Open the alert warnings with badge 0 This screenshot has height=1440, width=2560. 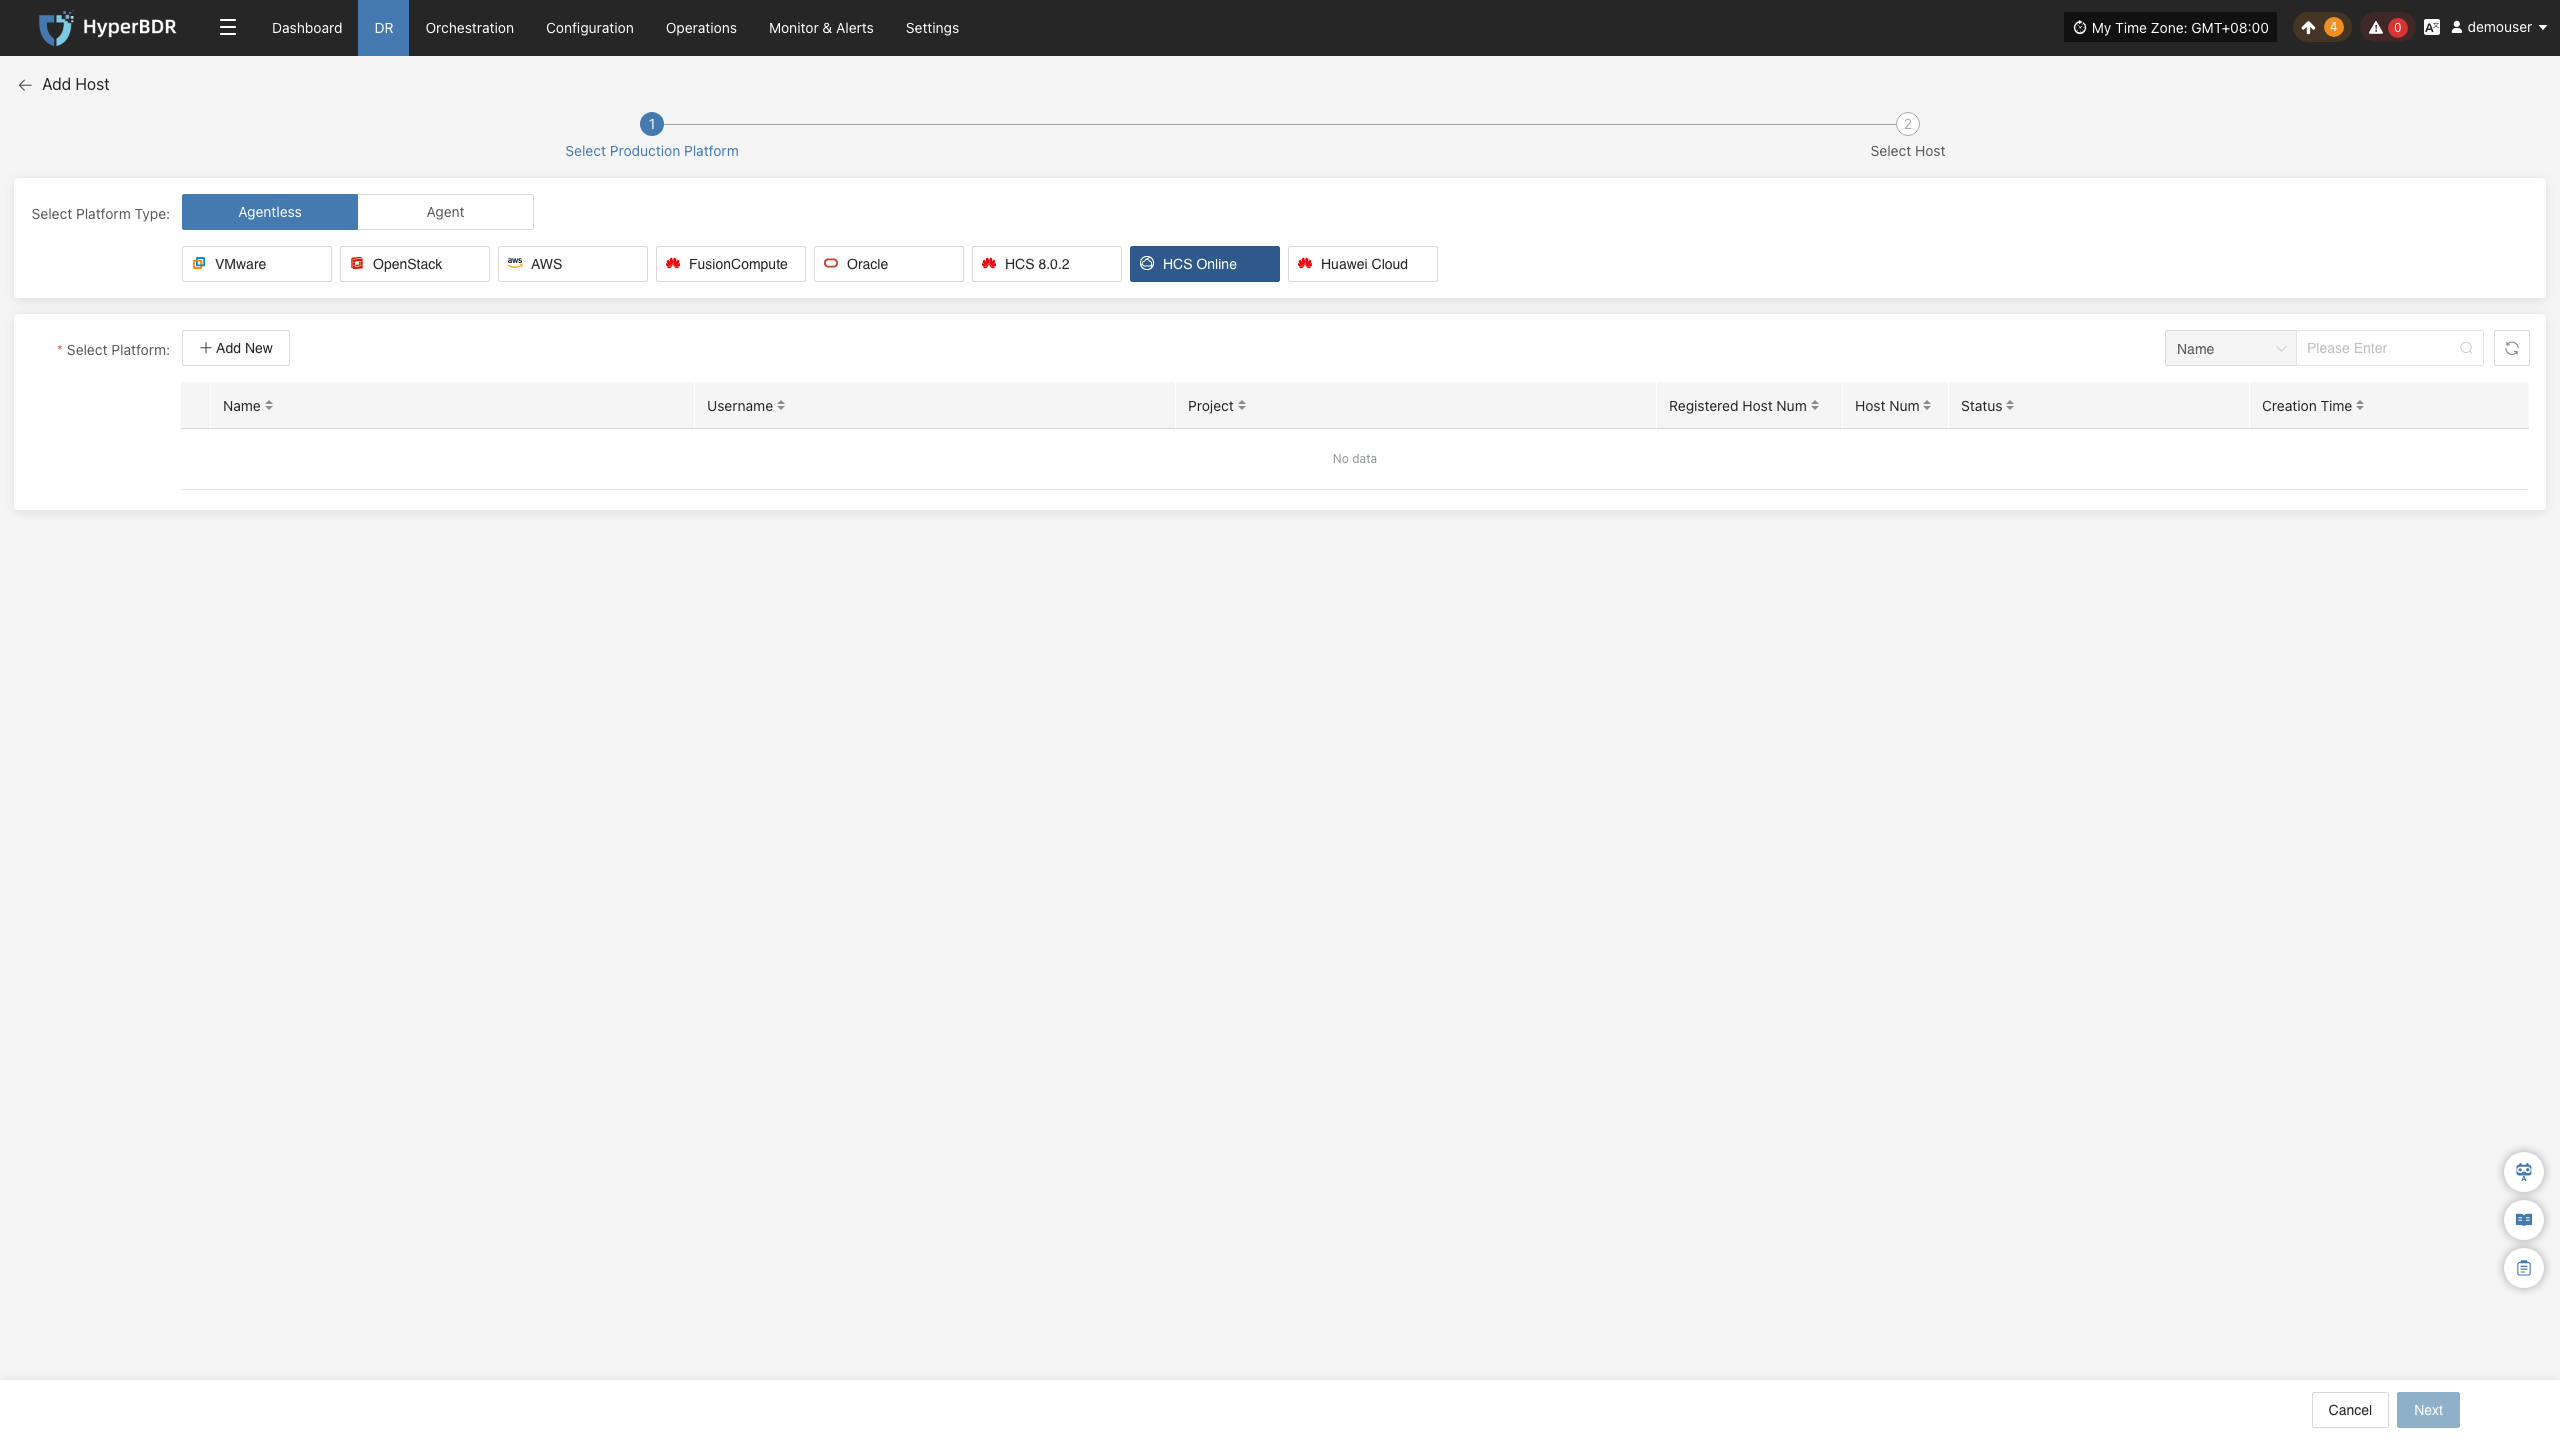(x=2387, y=28)
